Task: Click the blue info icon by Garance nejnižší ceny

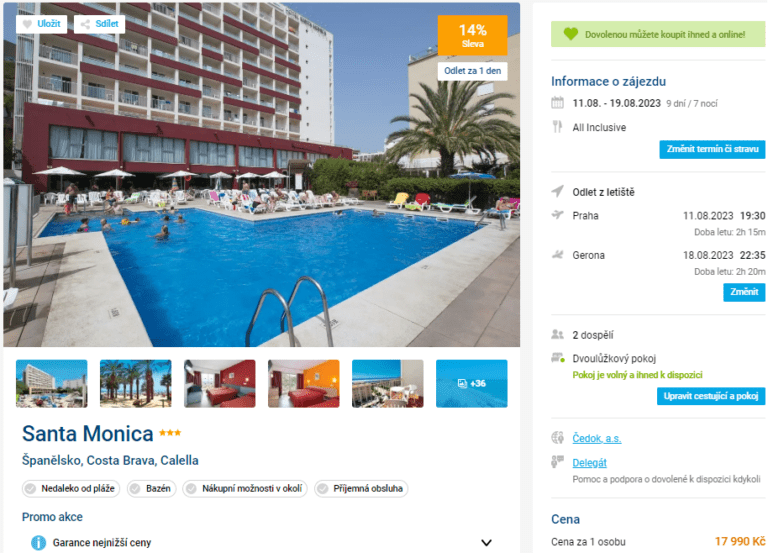Action: point(39,543)
